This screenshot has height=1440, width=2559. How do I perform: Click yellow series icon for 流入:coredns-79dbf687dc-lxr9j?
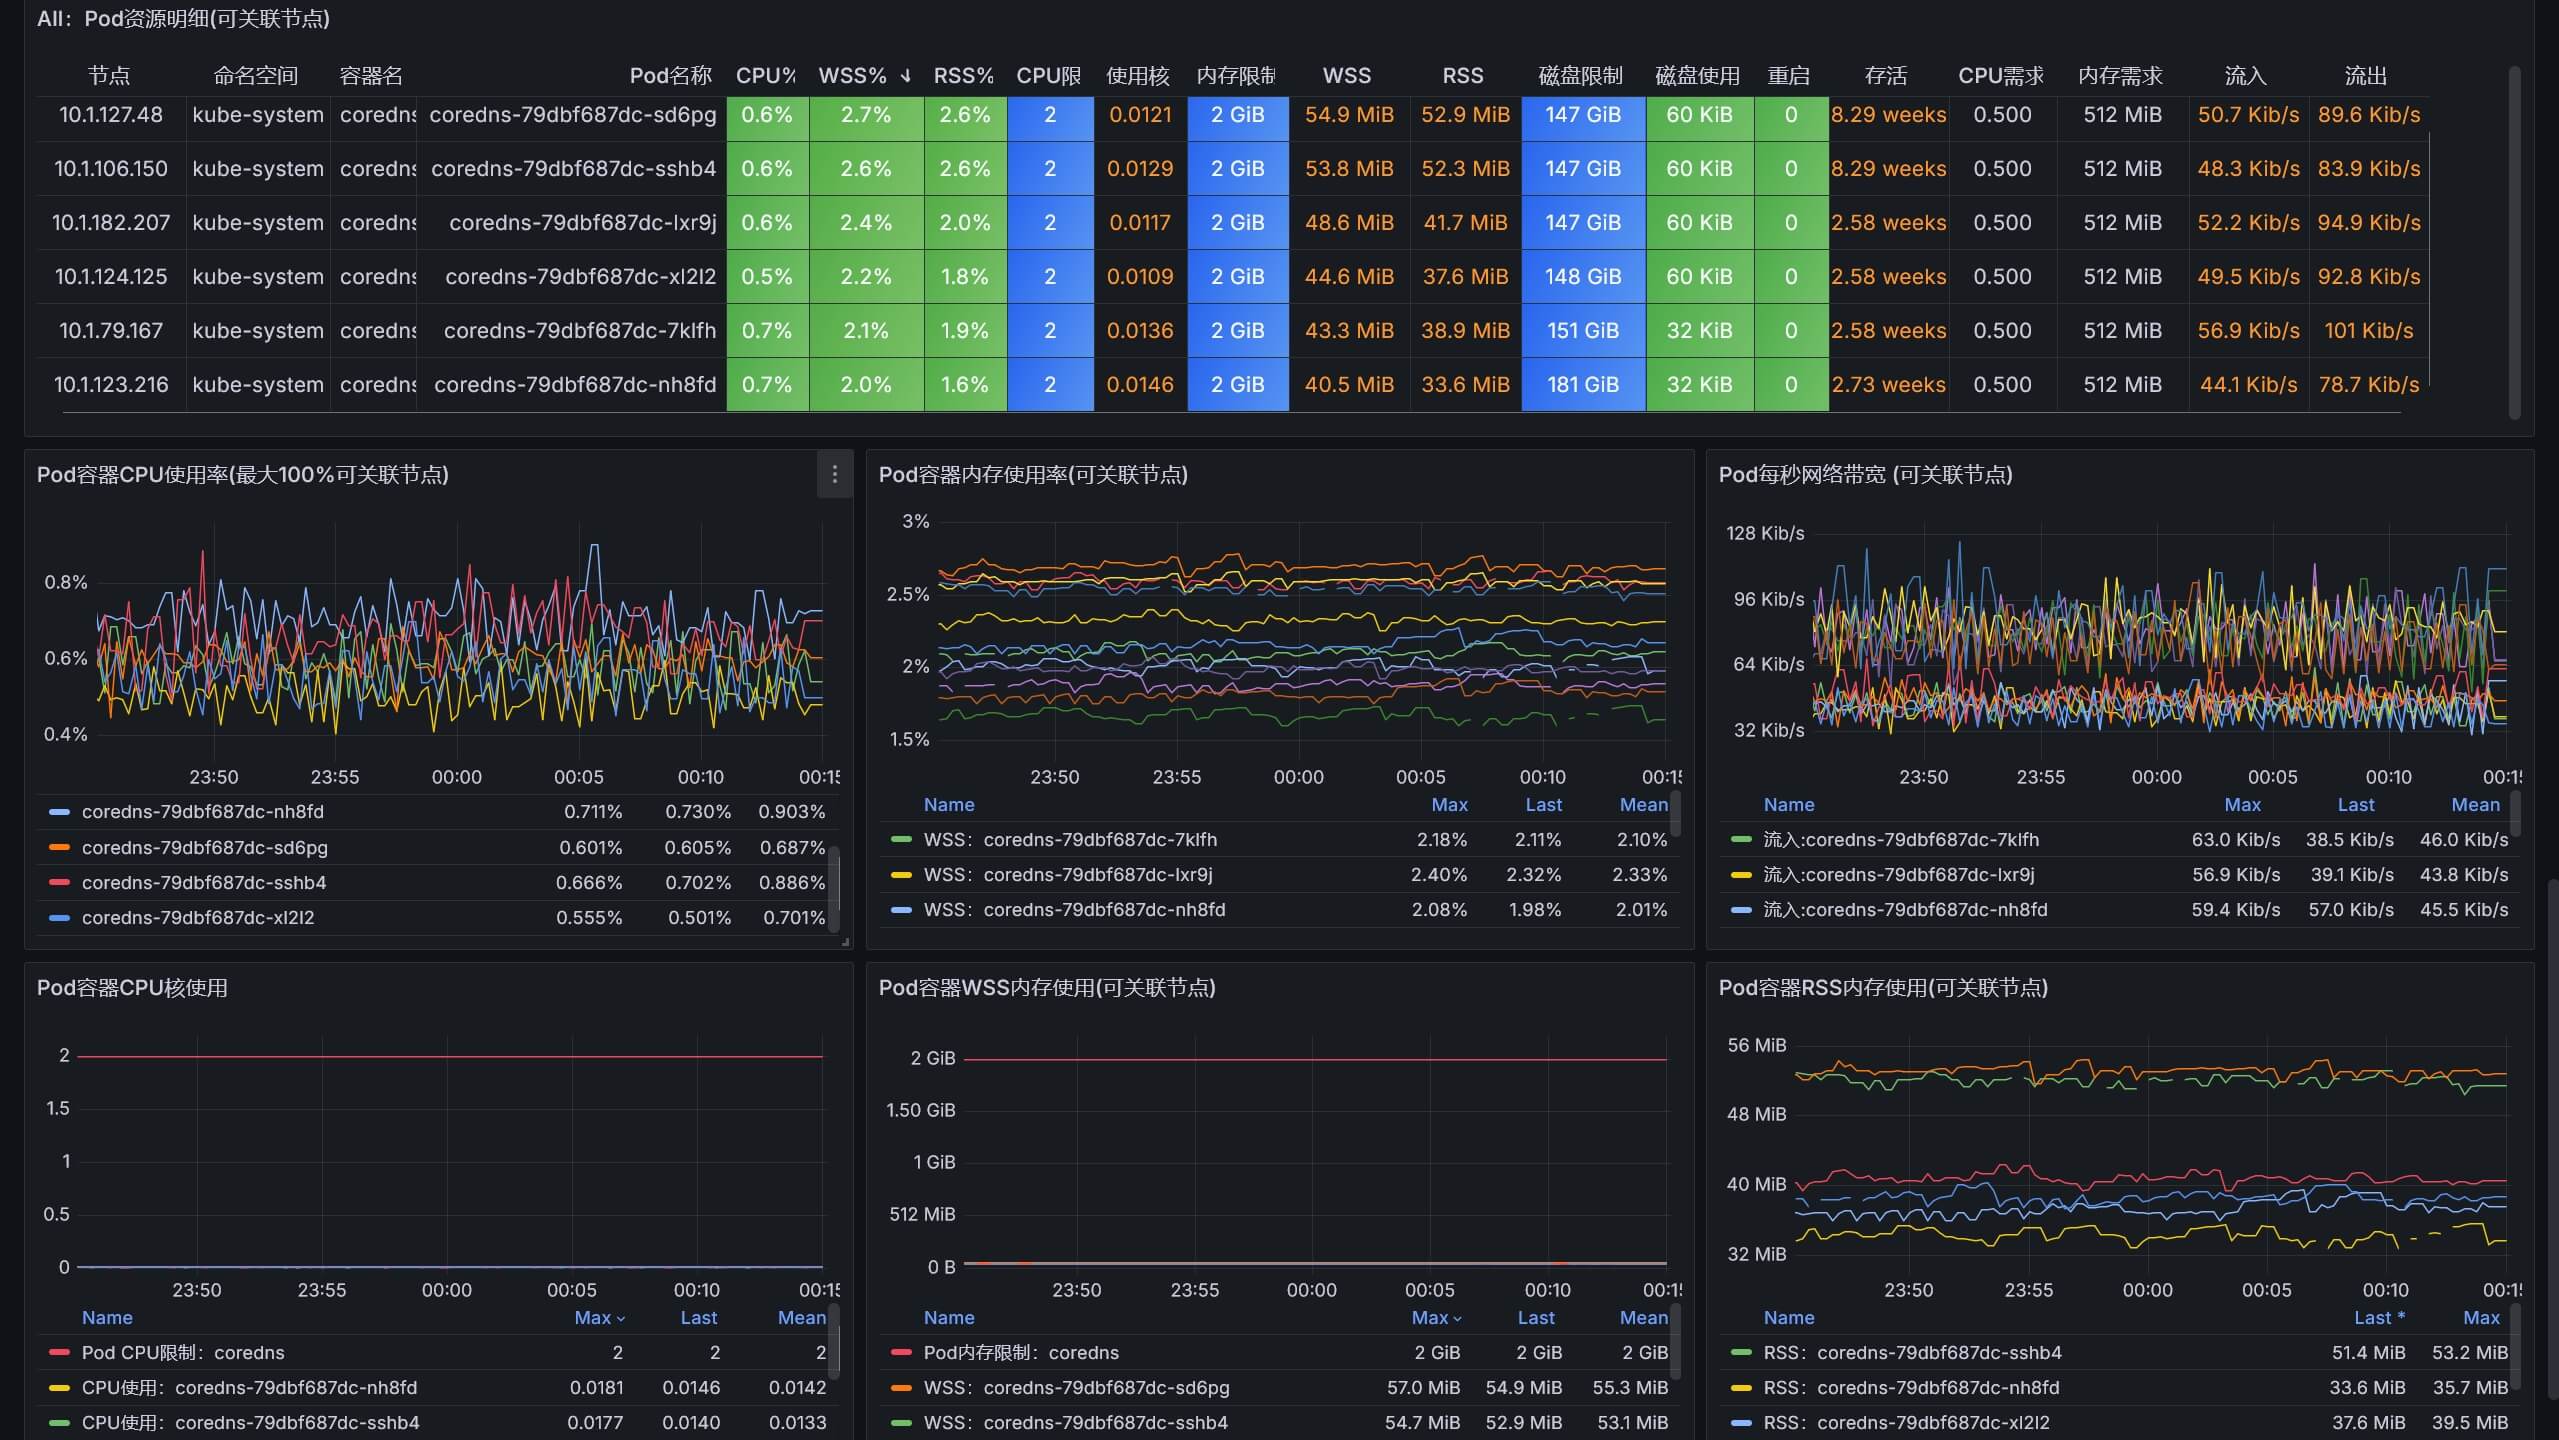(1741, 875)
